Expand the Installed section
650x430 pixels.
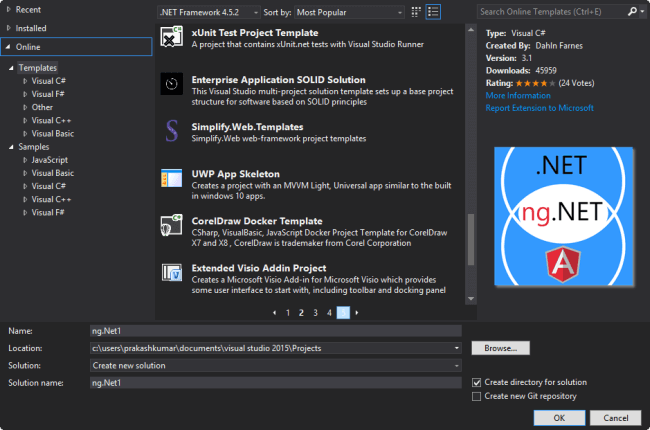pyautogui.click(x=9, y=28)
